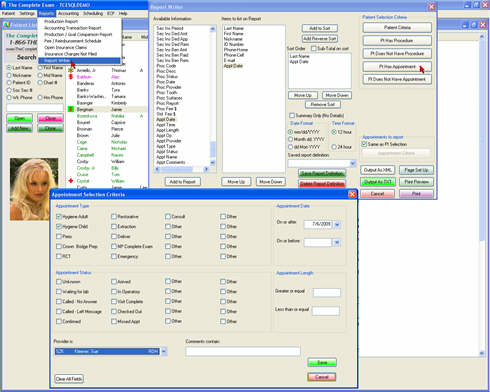Click the green dollar icon beside the Bergman row

71,109
